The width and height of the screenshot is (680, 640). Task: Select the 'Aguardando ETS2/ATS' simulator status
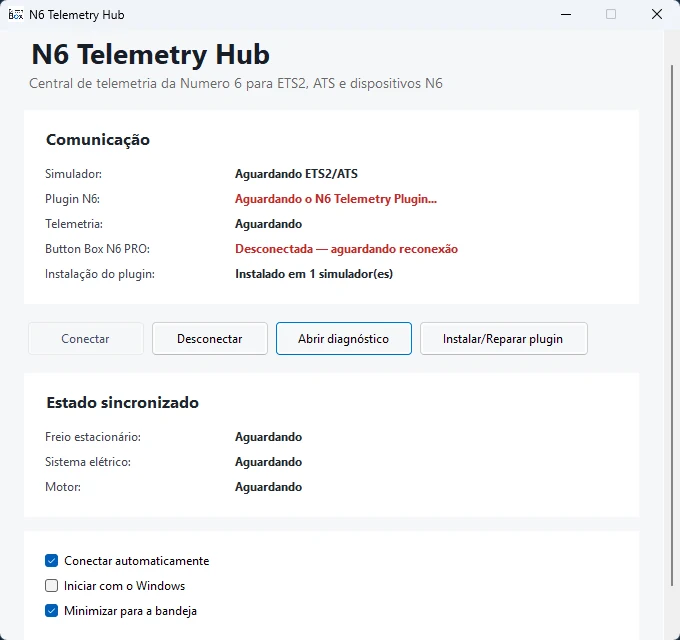pos(296,174)
